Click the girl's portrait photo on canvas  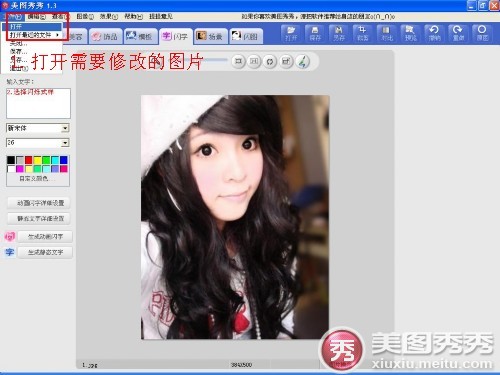click(235, 217)
